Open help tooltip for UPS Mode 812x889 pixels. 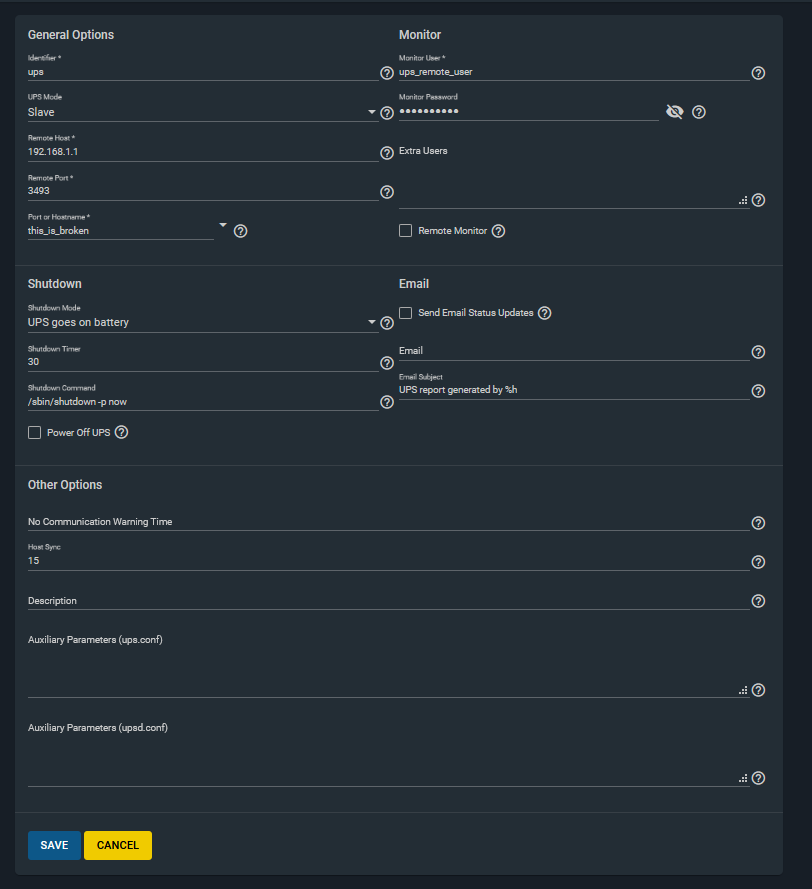387,113
